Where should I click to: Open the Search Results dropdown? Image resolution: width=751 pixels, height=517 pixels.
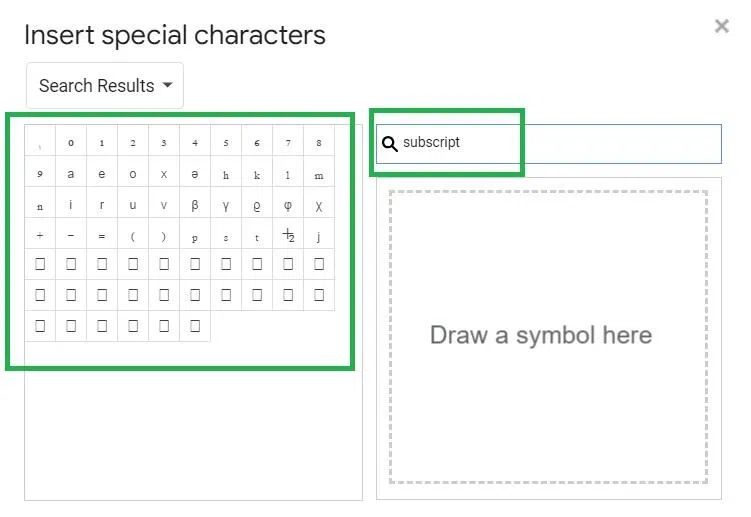pos(105,86)
